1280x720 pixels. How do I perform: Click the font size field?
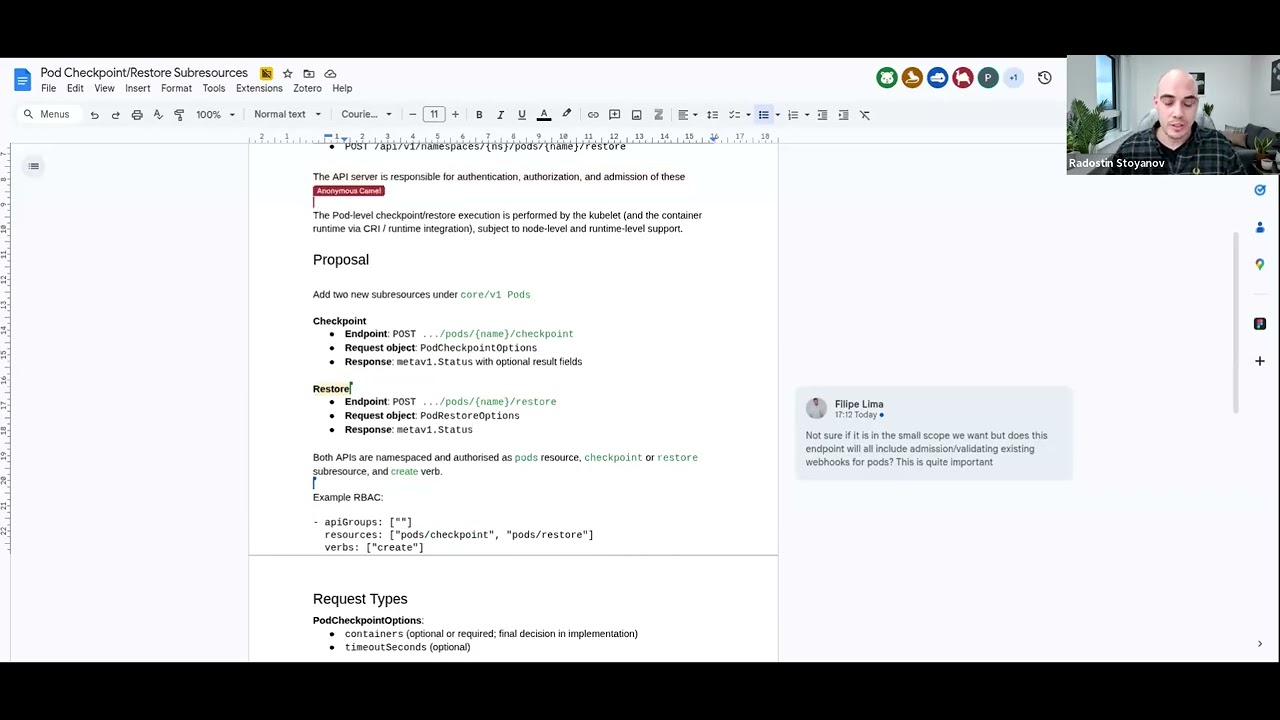tap(434, 115)
